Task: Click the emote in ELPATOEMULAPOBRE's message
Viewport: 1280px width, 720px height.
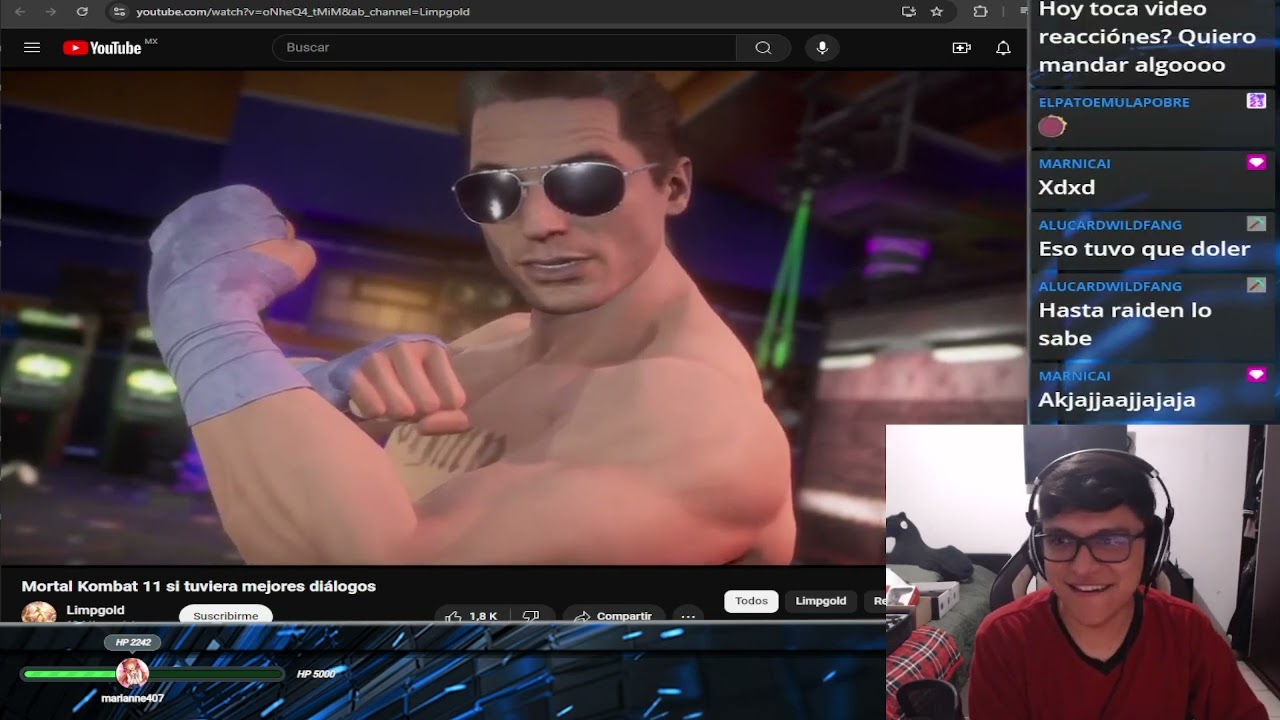Action: (x=1052, y=127)
